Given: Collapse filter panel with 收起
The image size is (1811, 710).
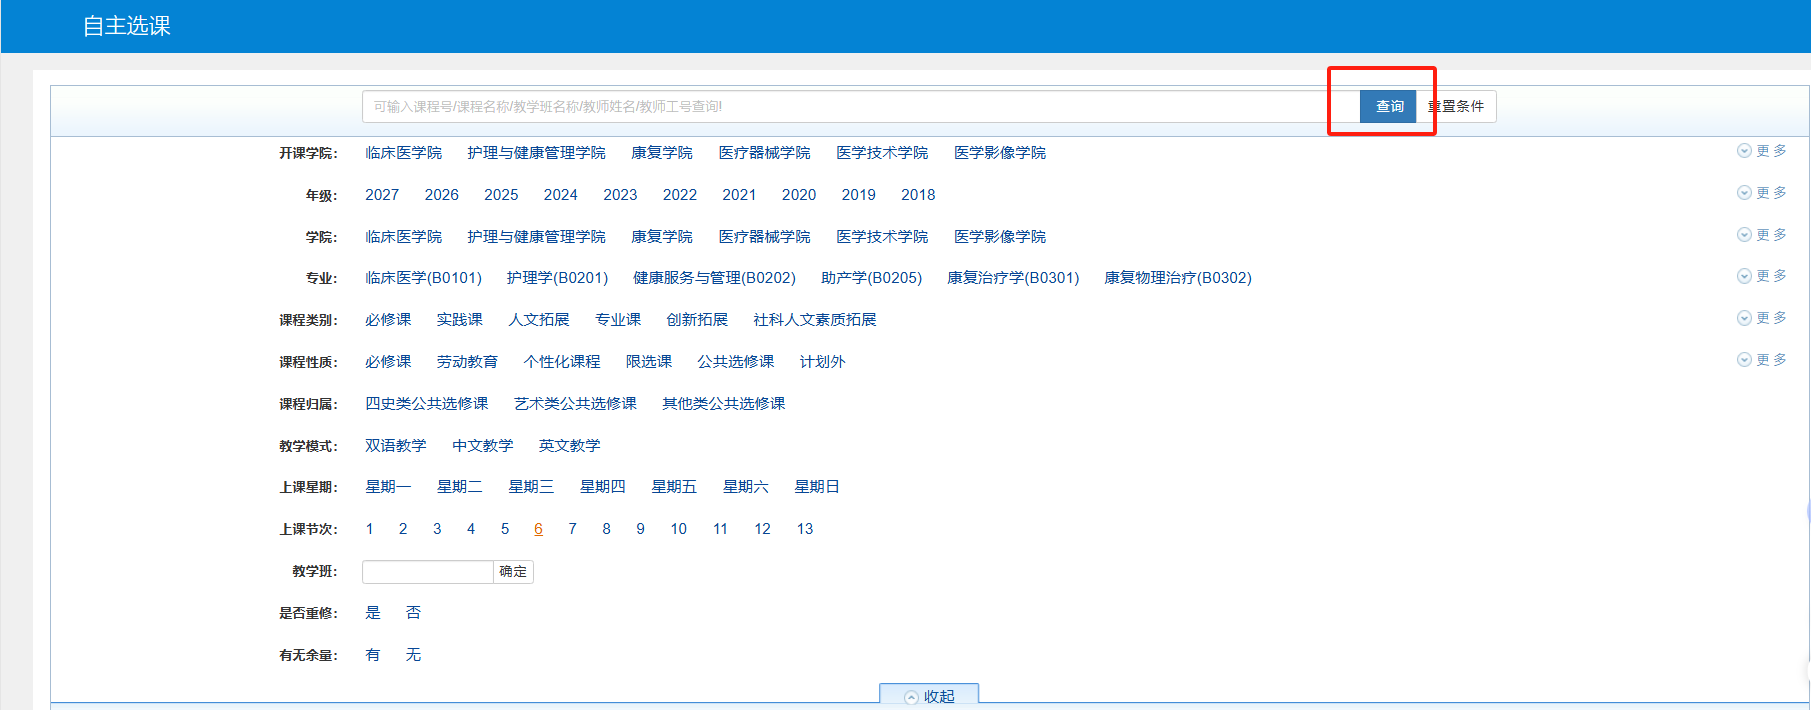Looking at the screenshot, I should [x=929, y=696].
